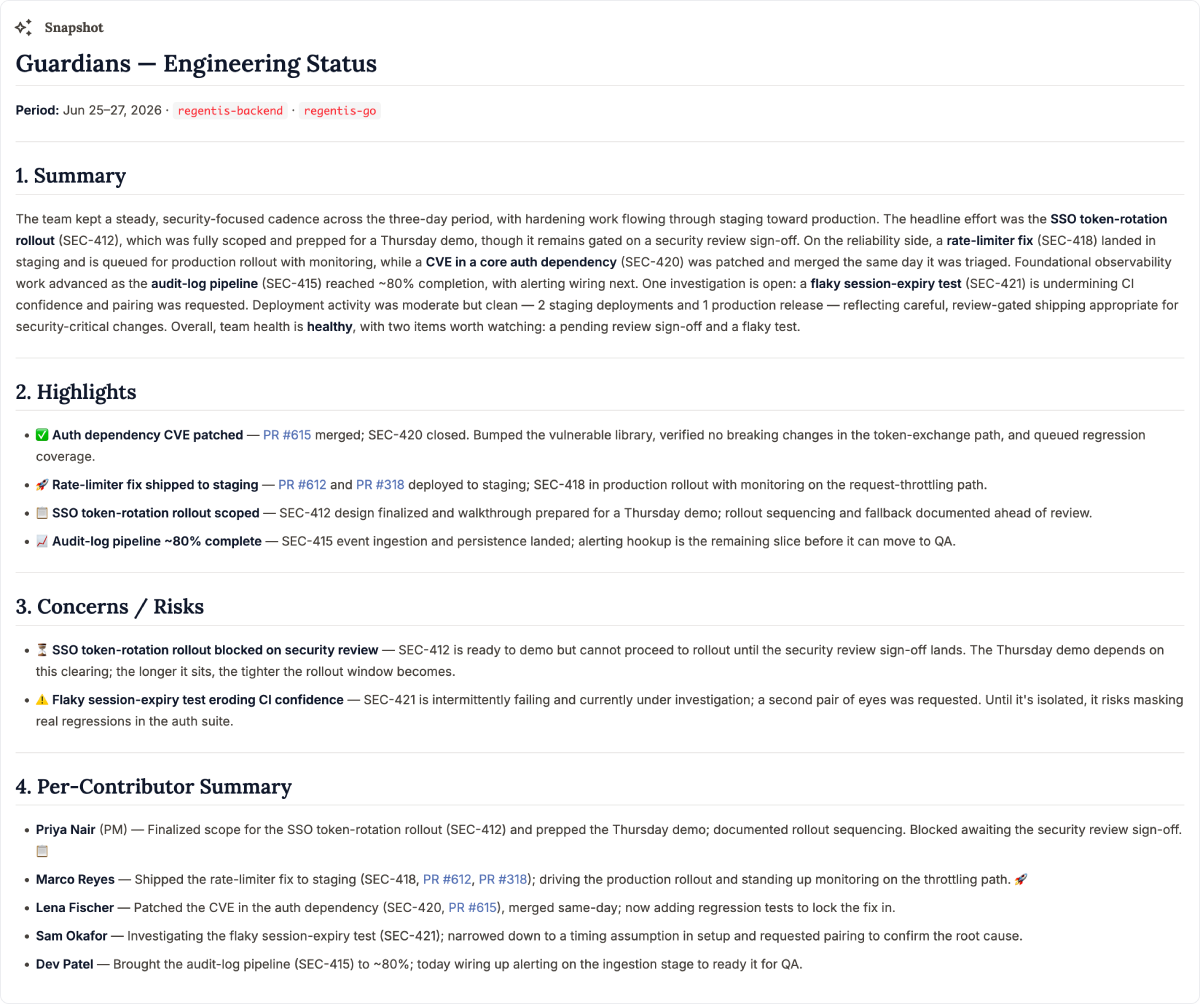The image size is (1200, 1004).
Task: Click the rocket emoji after Marco Reyes entry
Action: [1021, 880]
